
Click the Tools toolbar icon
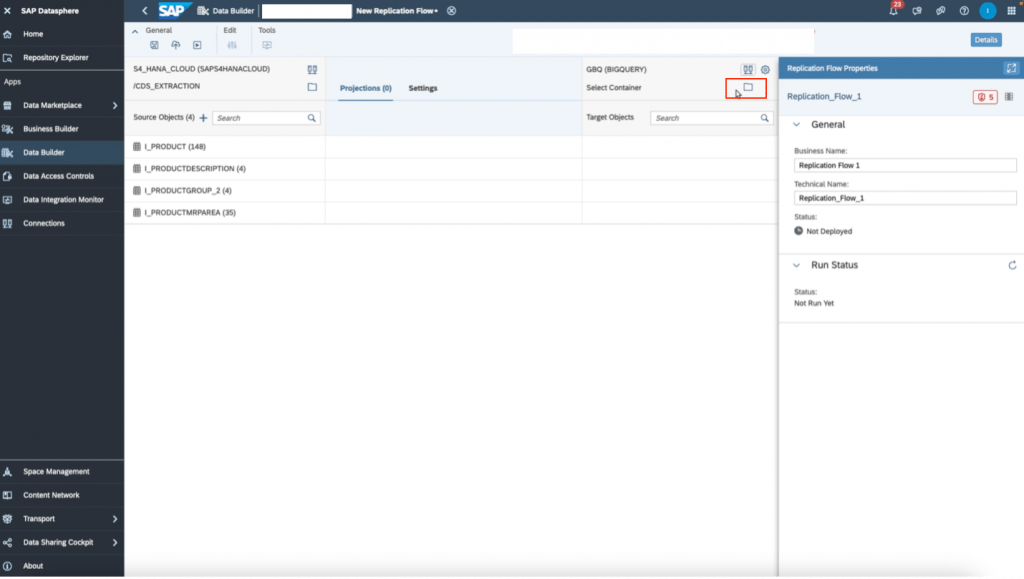pyautogui.click(x=267, y=45)
